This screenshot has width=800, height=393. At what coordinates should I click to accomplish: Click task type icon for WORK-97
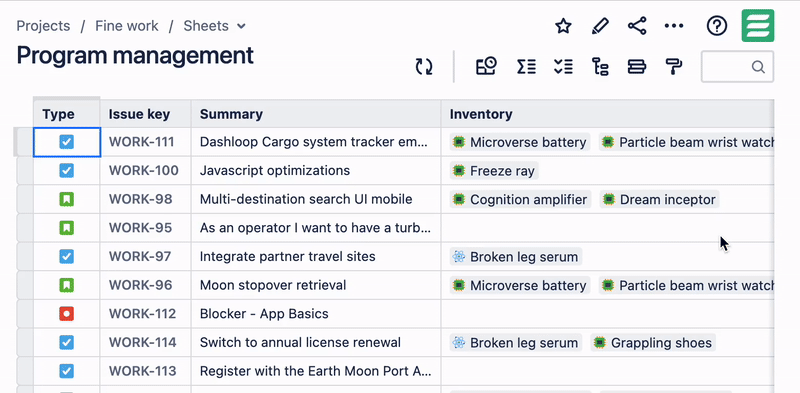(x=66, y=256)
